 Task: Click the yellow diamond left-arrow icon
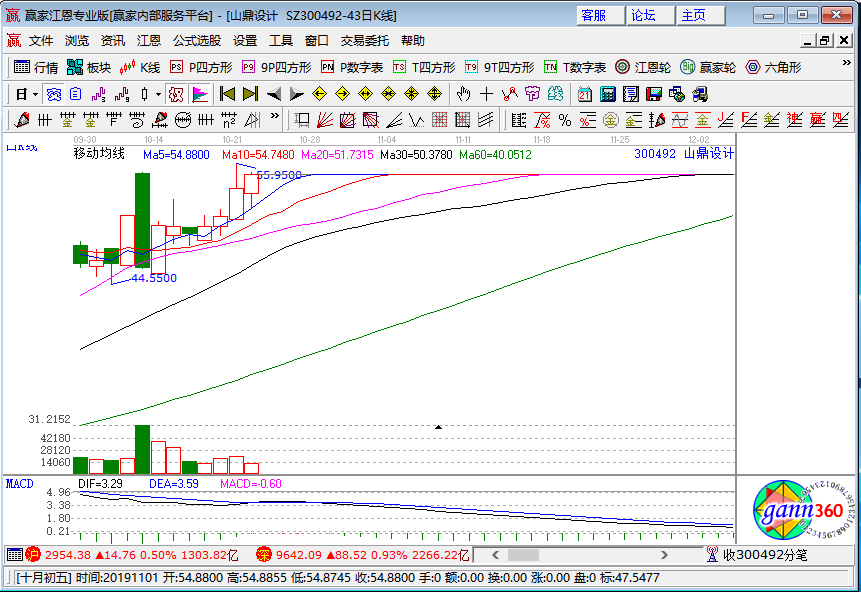(x=320, y=94)
